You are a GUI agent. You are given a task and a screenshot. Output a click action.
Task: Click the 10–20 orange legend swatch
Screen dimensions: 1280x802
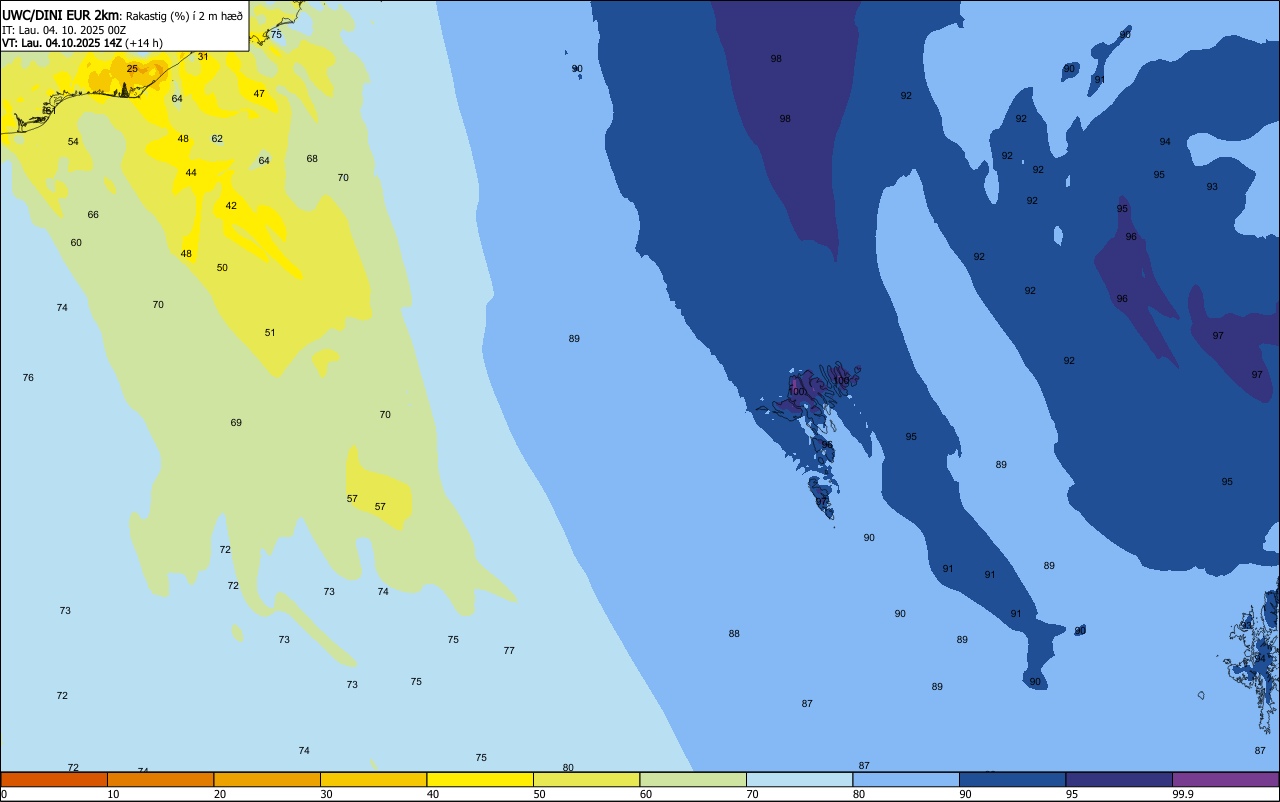pos(160,779)
